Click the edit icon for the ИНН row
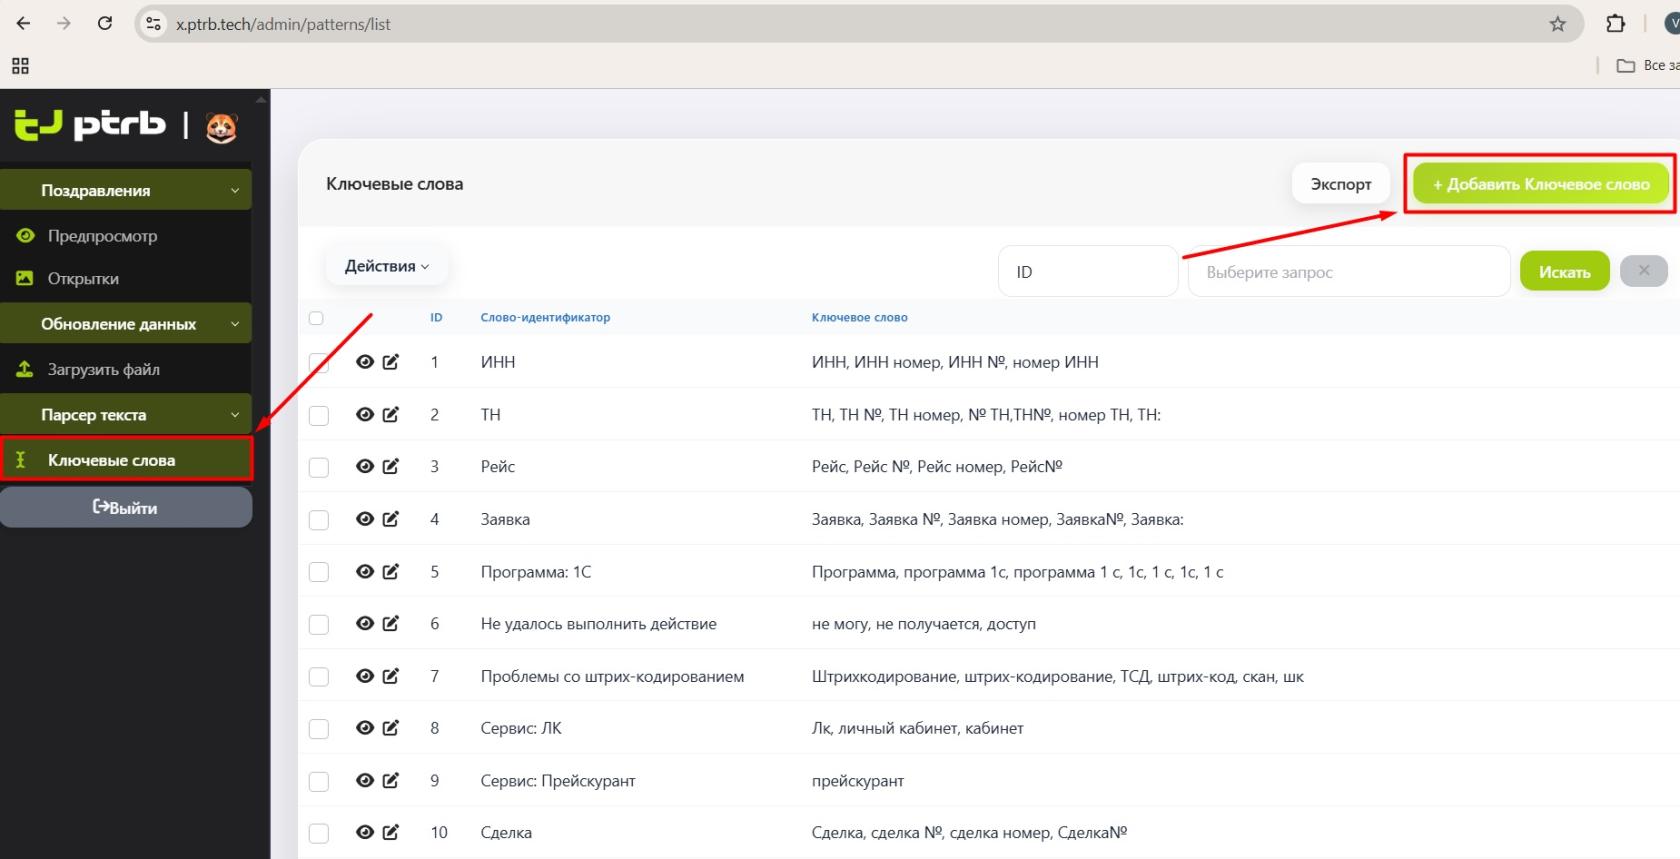 tap(391, 362)
